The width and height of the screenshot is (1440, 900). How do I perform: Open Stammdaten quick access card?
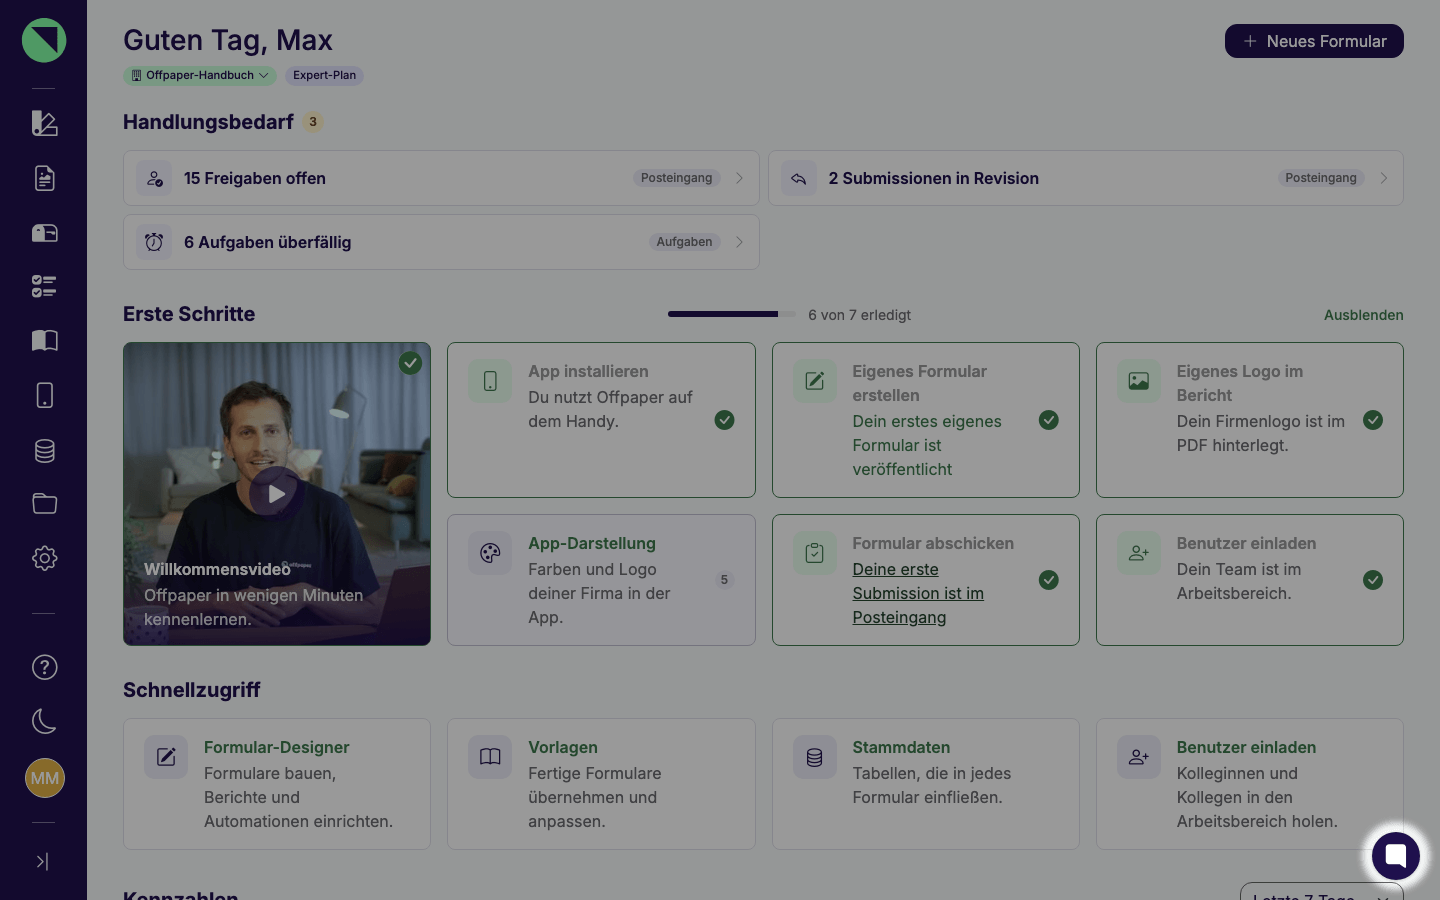point(926,784)
